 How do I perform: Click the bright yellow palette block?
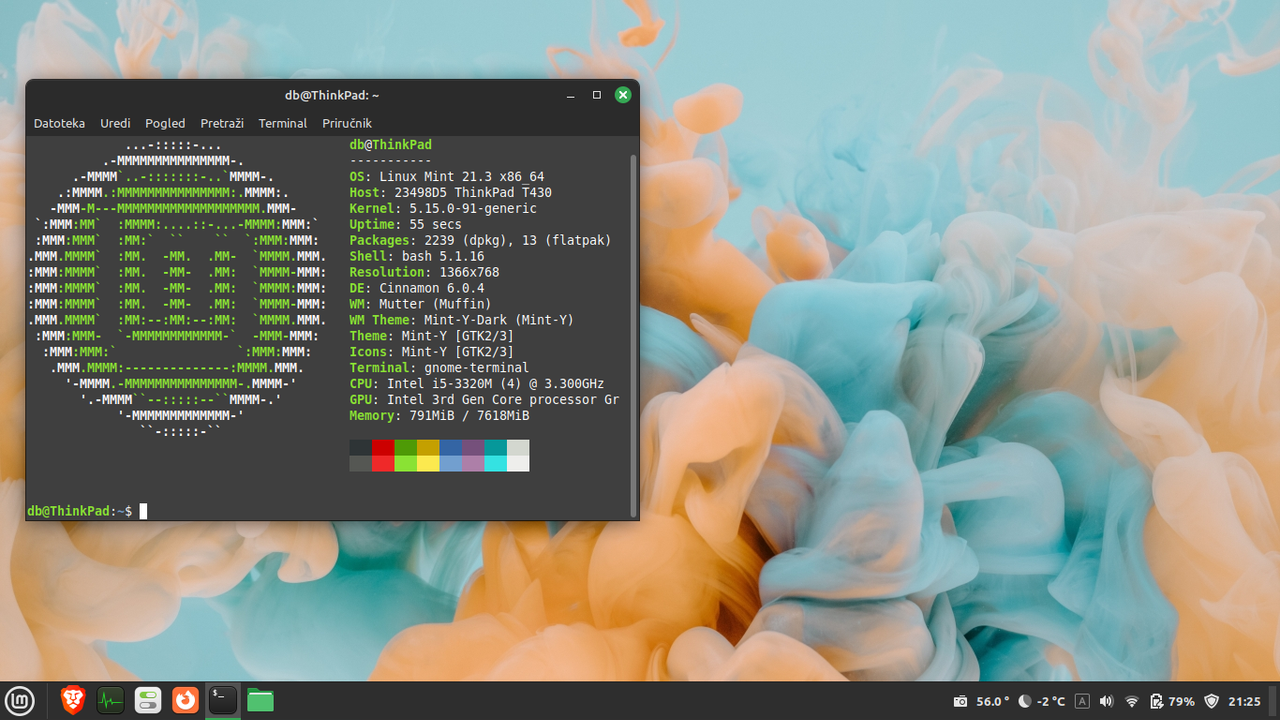[x=428, y=464]
